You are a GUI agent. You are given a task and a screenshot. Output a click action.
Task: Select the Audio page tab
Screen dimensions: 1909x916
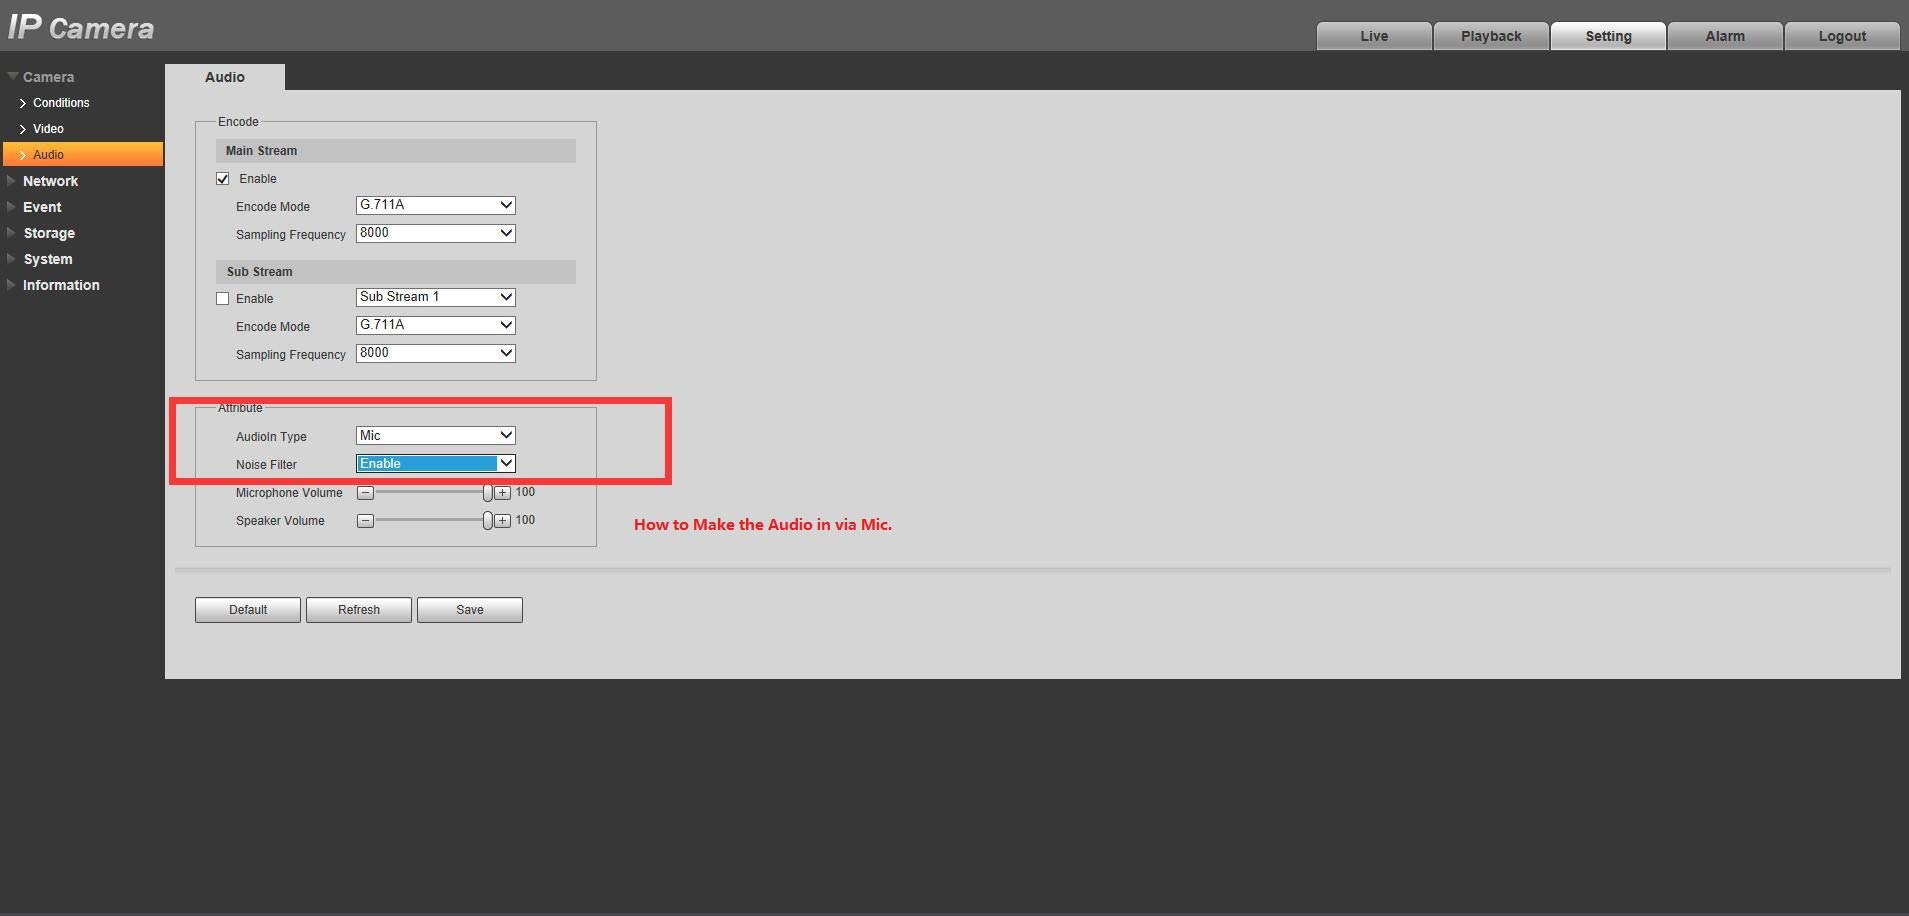(x=225, y=77)
